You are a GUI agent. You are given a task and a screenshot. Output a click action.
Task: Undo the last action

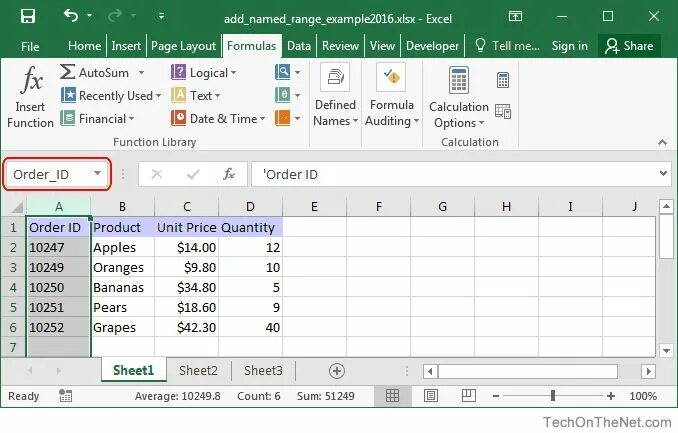(x=71, y=16)
